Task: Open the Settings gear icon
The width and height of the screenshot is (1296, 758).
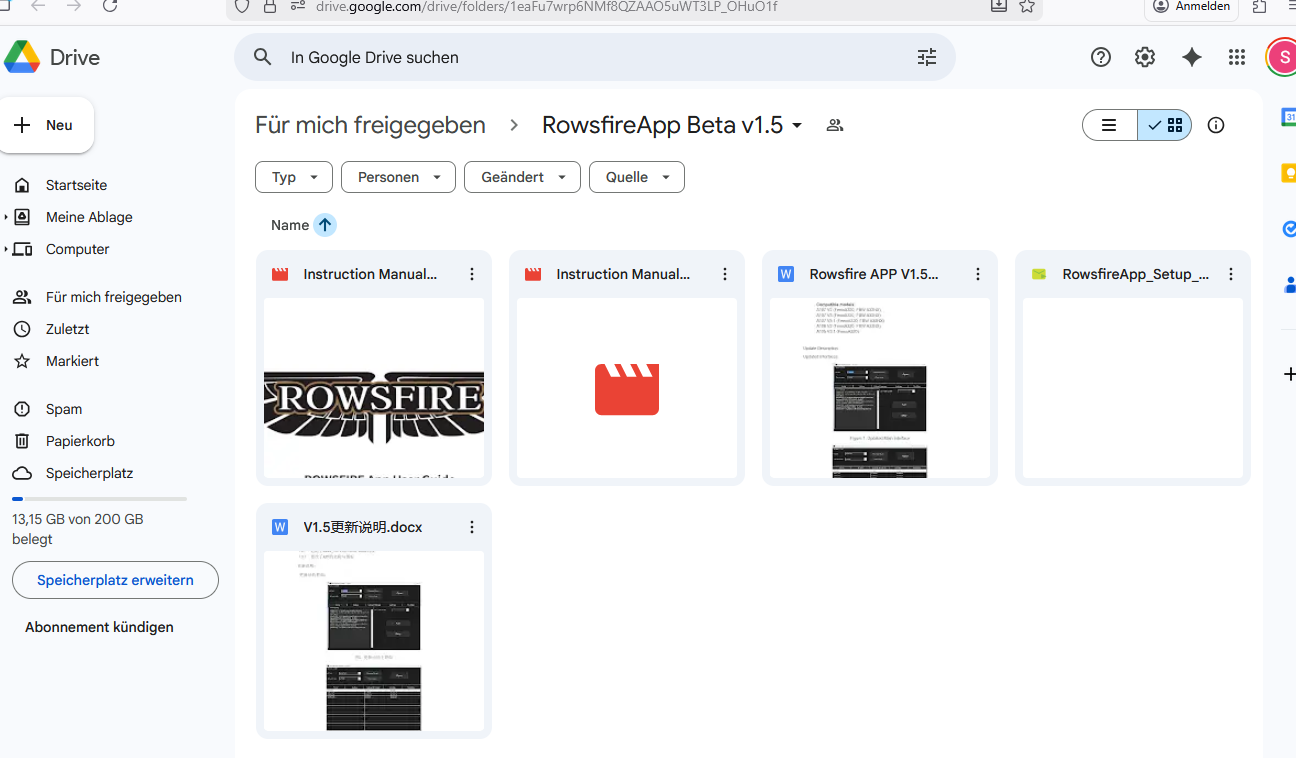Action: pyautogui.click(x=1145, y=58)
